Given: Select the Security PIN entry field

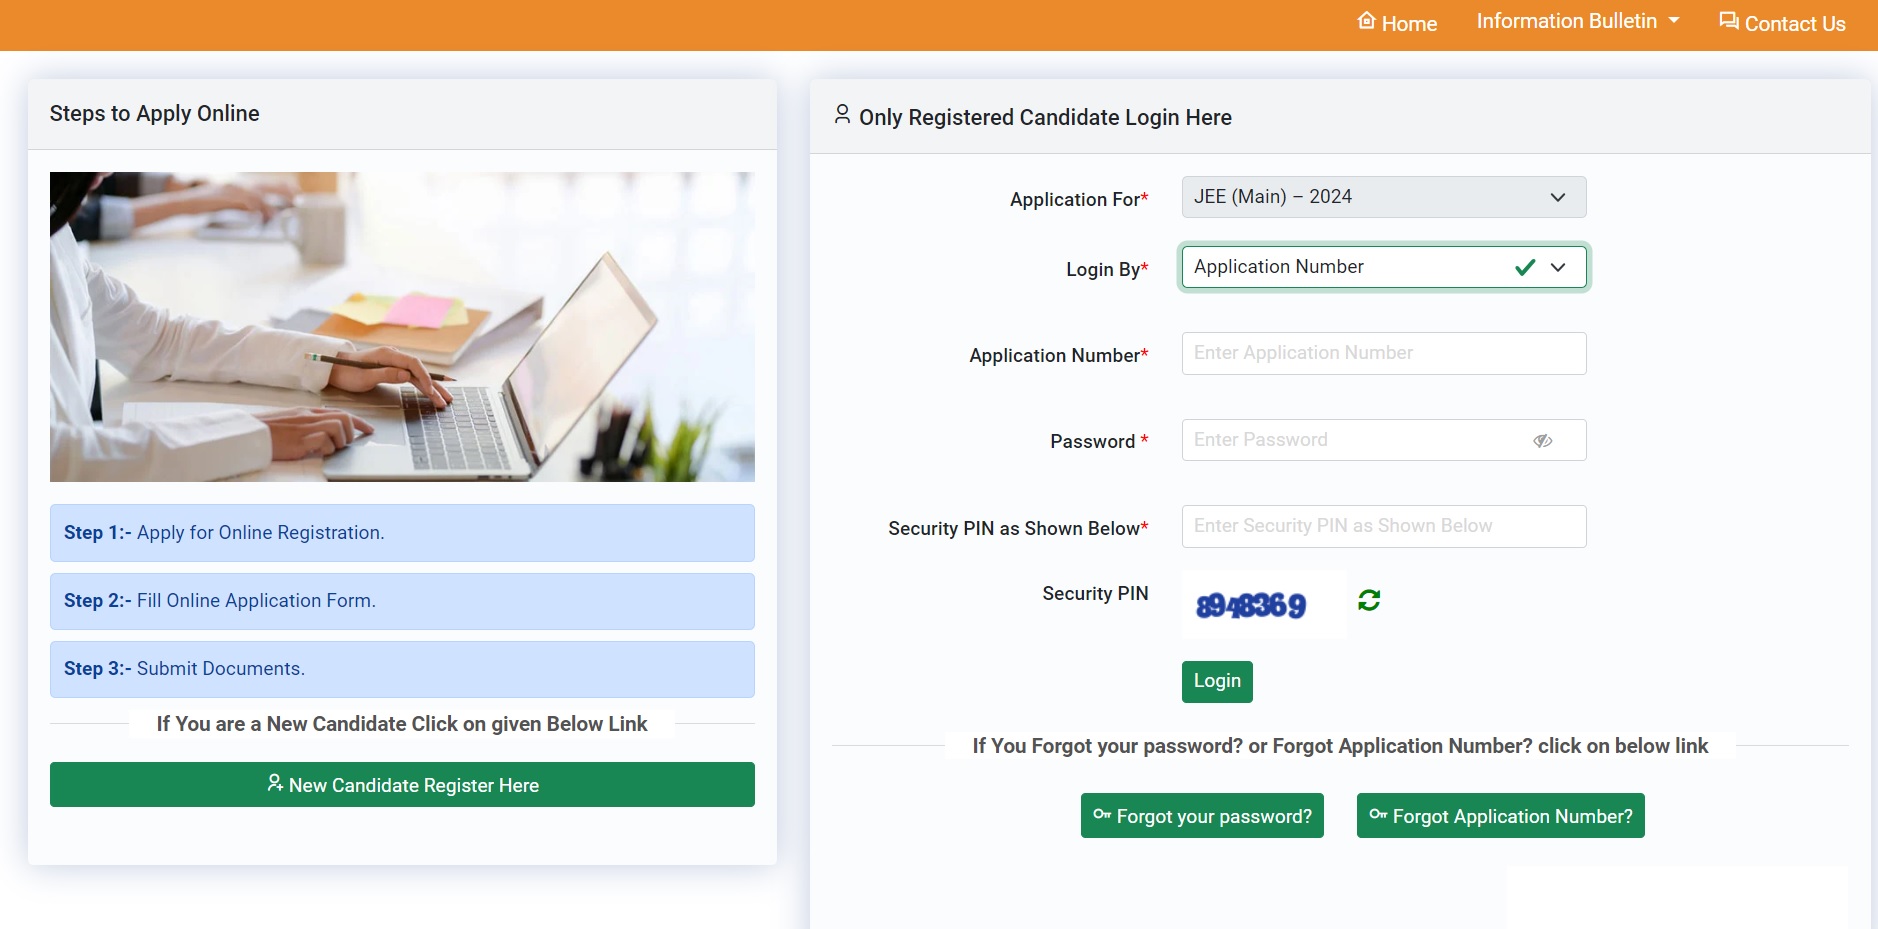Looking at the screenshot, I should coord(1383,526).
